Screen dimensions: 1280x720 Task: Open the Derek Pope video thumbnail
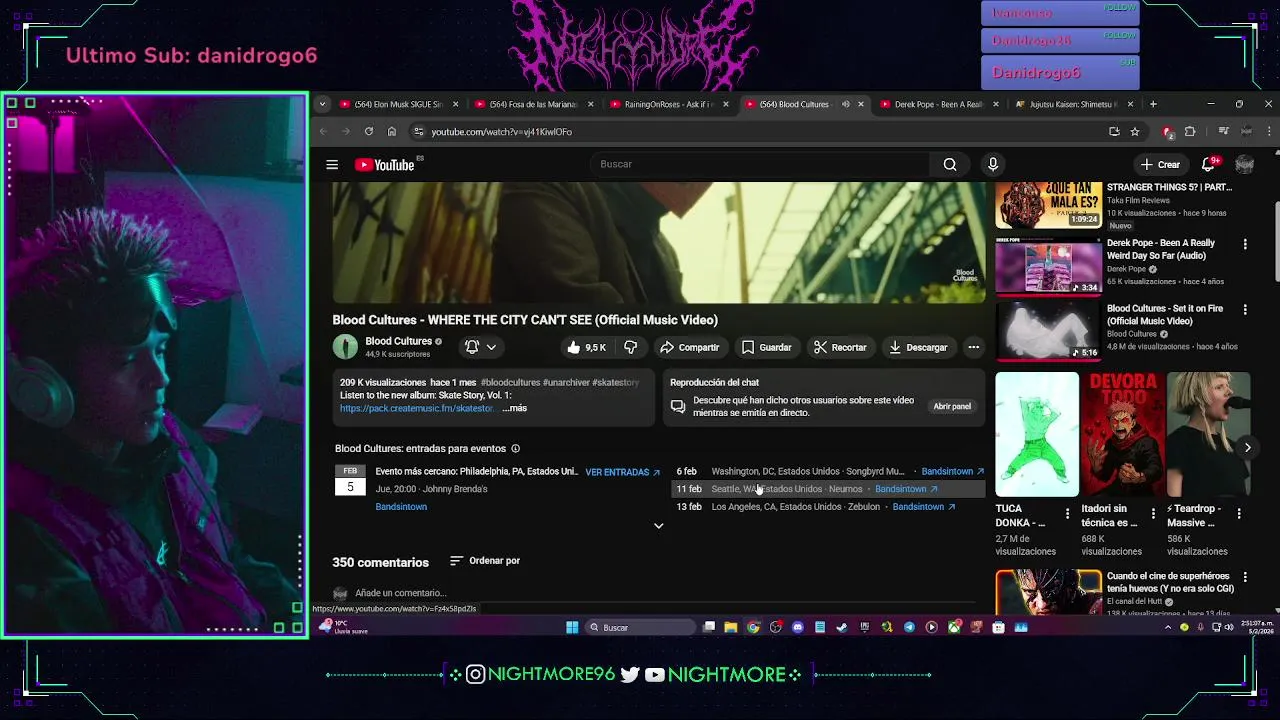coord(1048,266)
